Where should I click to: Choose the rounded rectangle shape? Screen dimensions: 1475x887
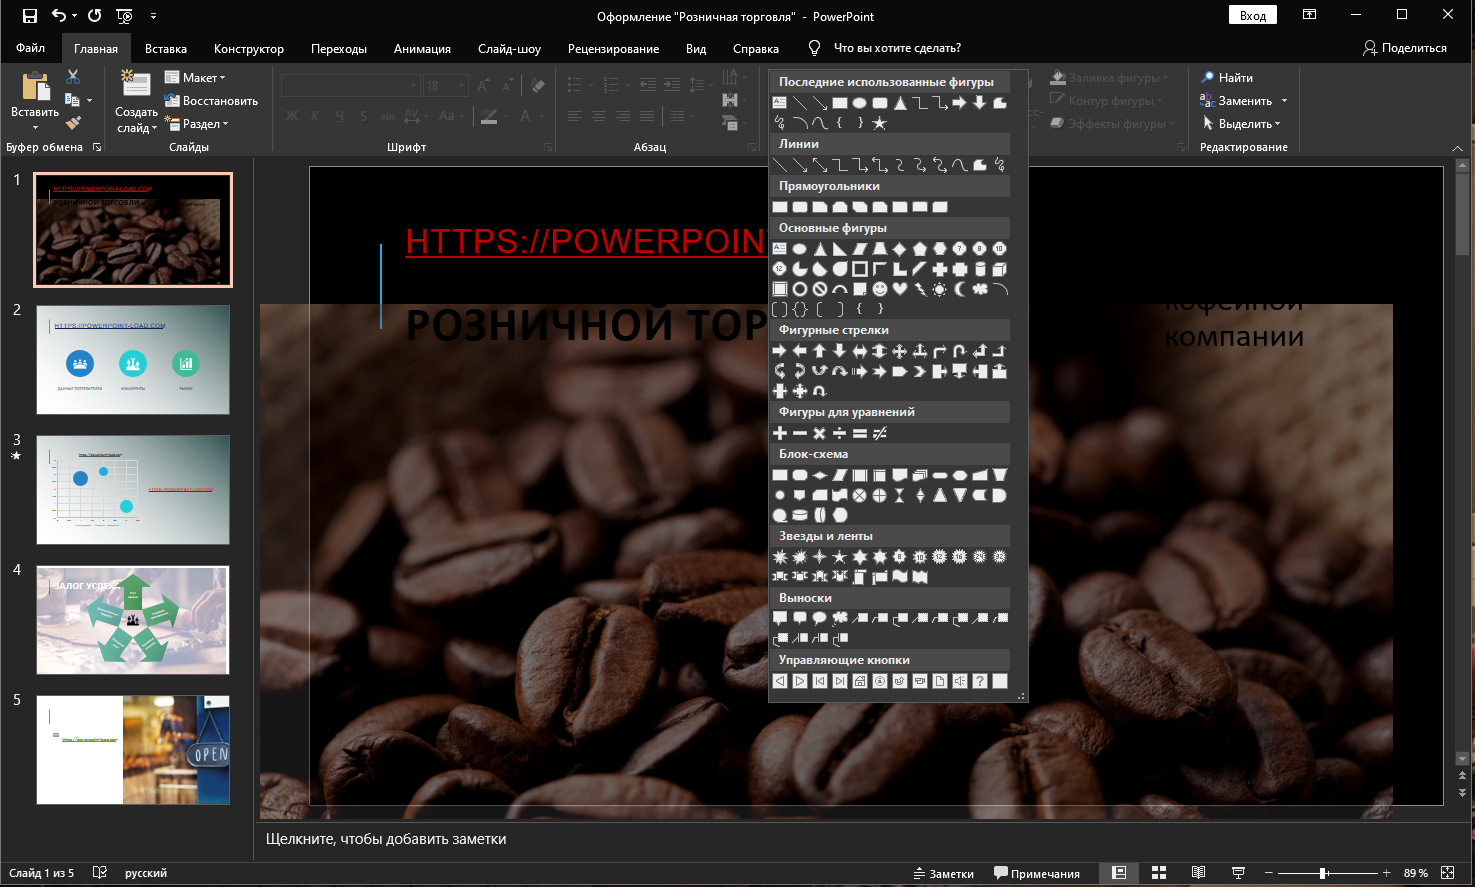click(800, 206)
